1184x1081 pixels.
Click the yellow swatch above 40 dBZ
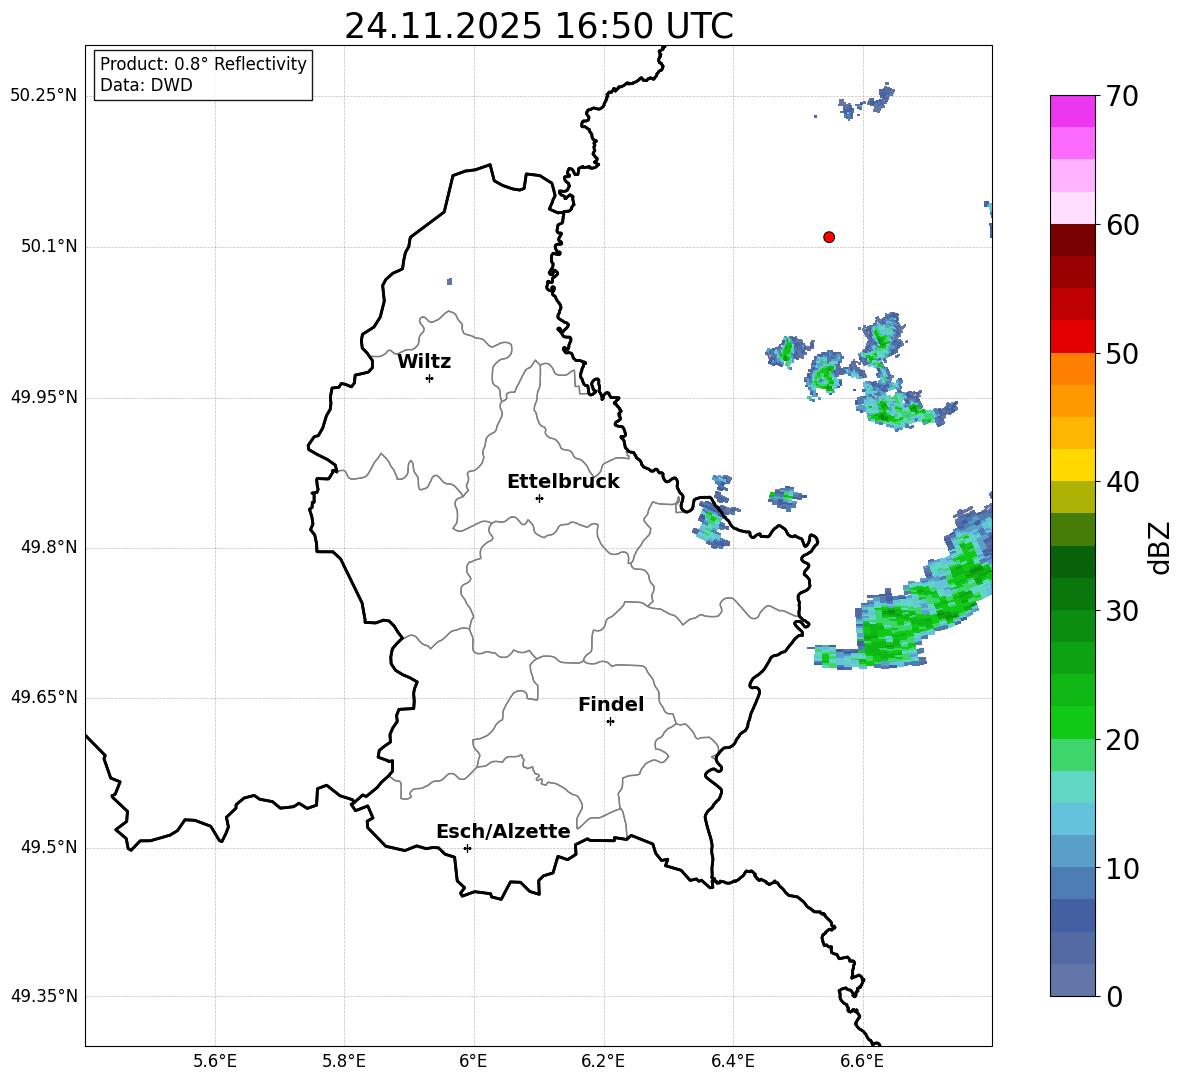click(x=1072, y=465)
